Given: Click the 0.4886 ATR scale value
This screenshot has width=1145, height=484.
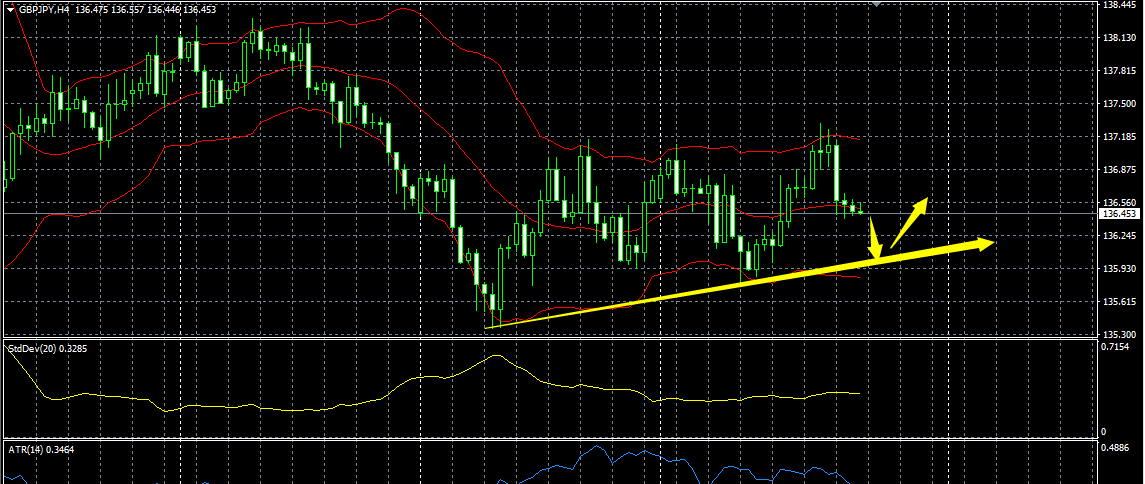Looking at the screenshot, I should 1116,449.
